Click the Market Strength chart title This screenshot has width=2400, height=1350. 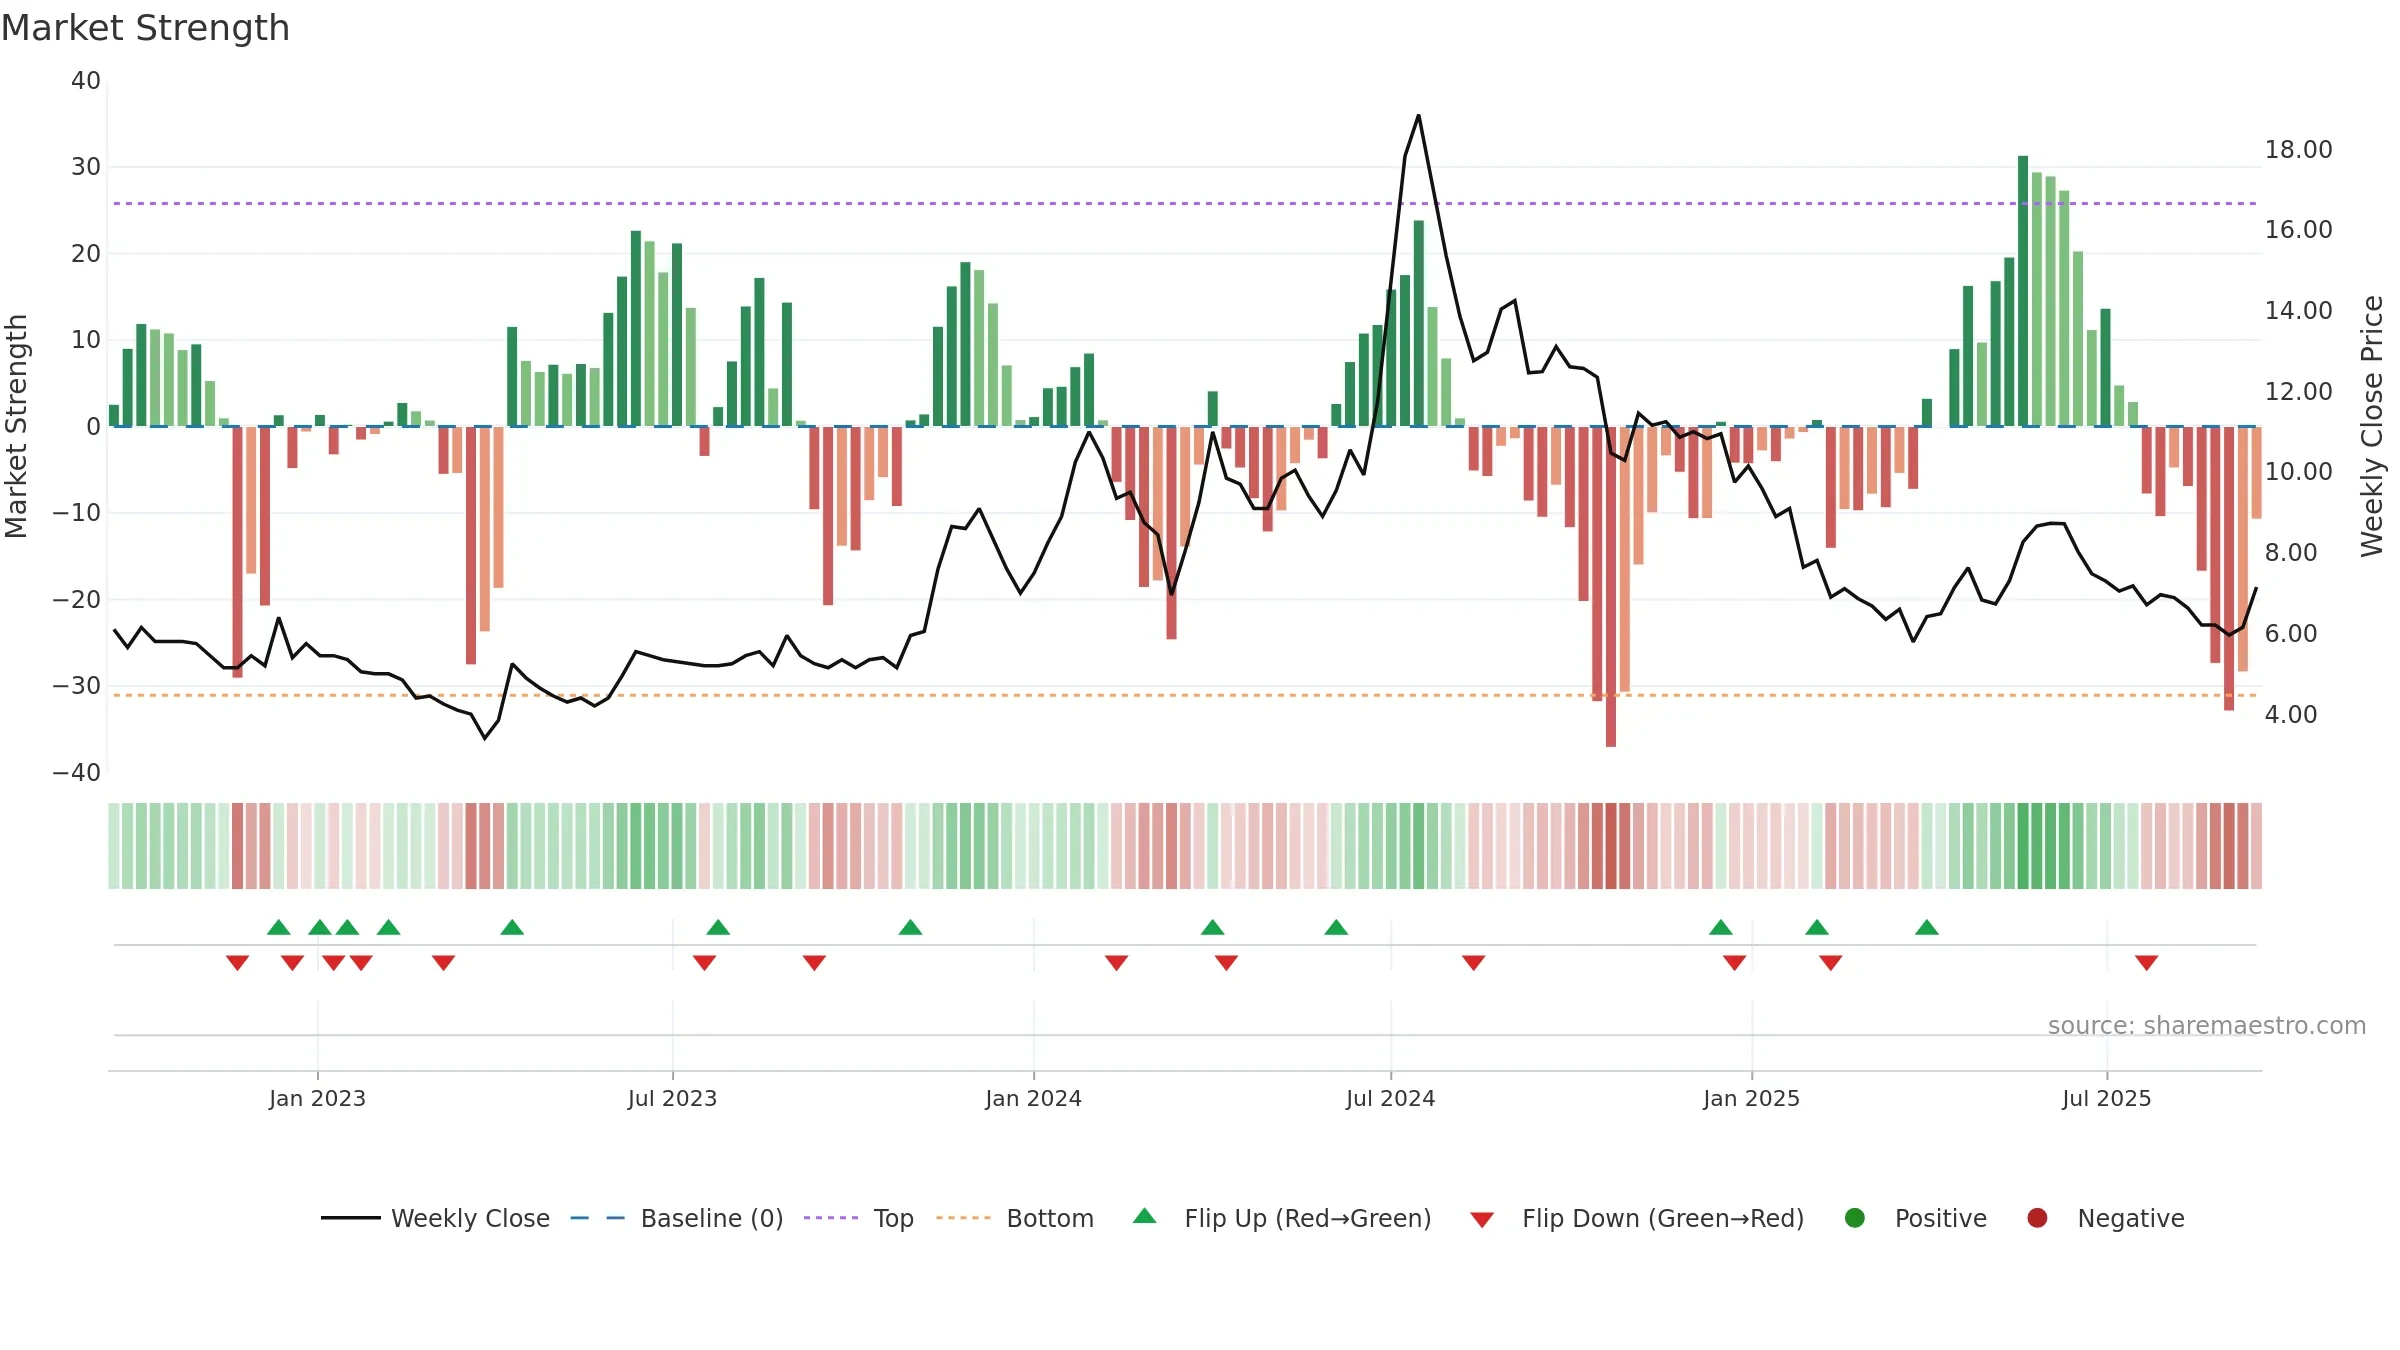click(145, 28)
